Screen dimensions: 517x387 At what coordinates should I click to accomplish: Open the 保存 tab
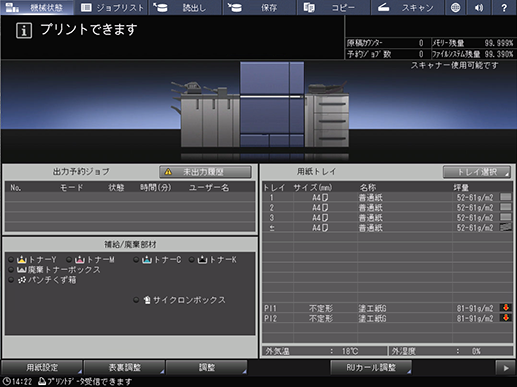[x=259, y=7]
